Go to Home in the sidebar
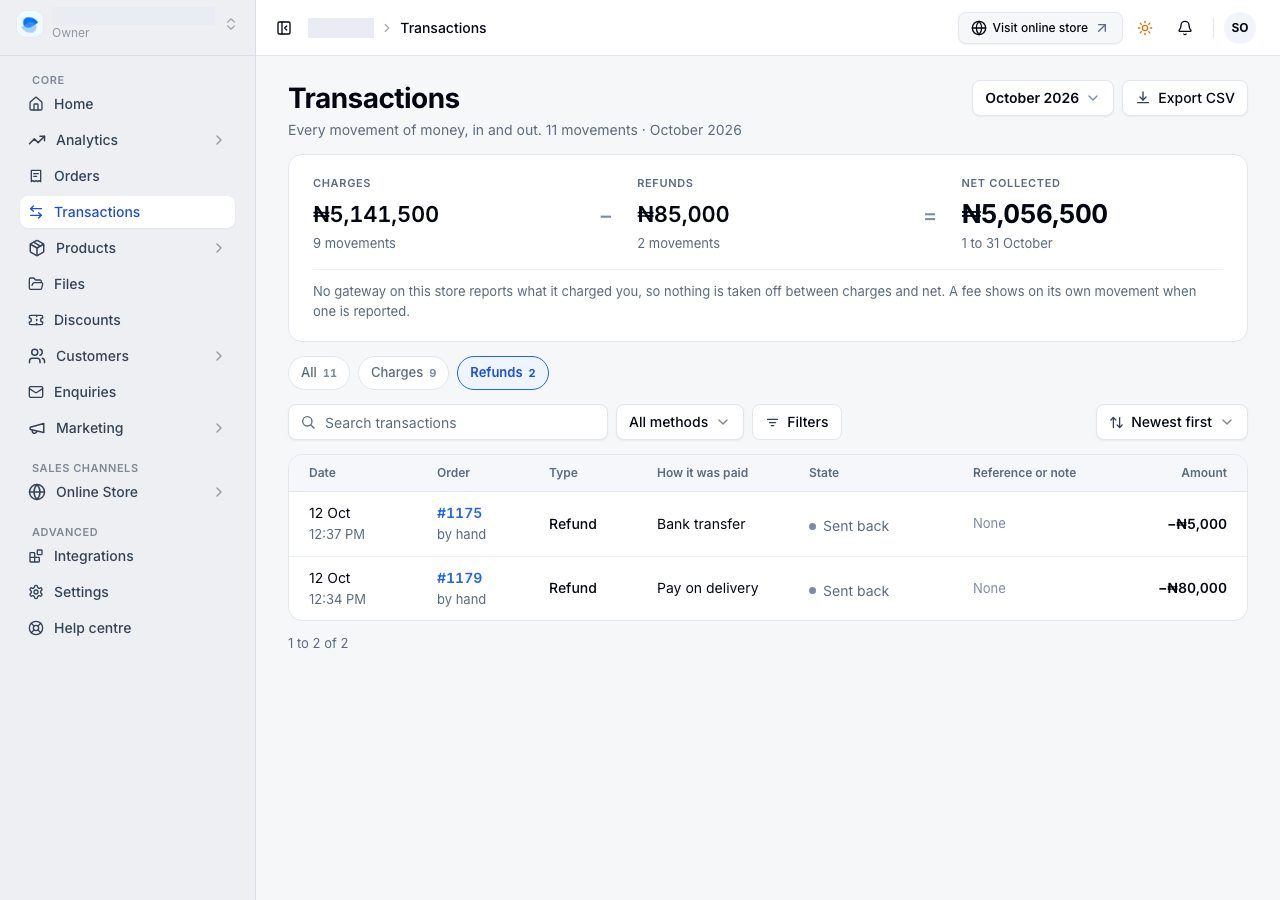 tap(127, 104)
